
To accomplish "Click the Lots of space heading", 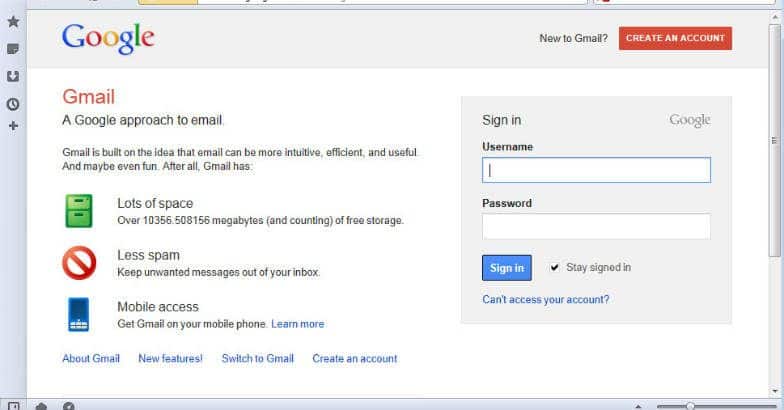I will [x=155, y=204].
